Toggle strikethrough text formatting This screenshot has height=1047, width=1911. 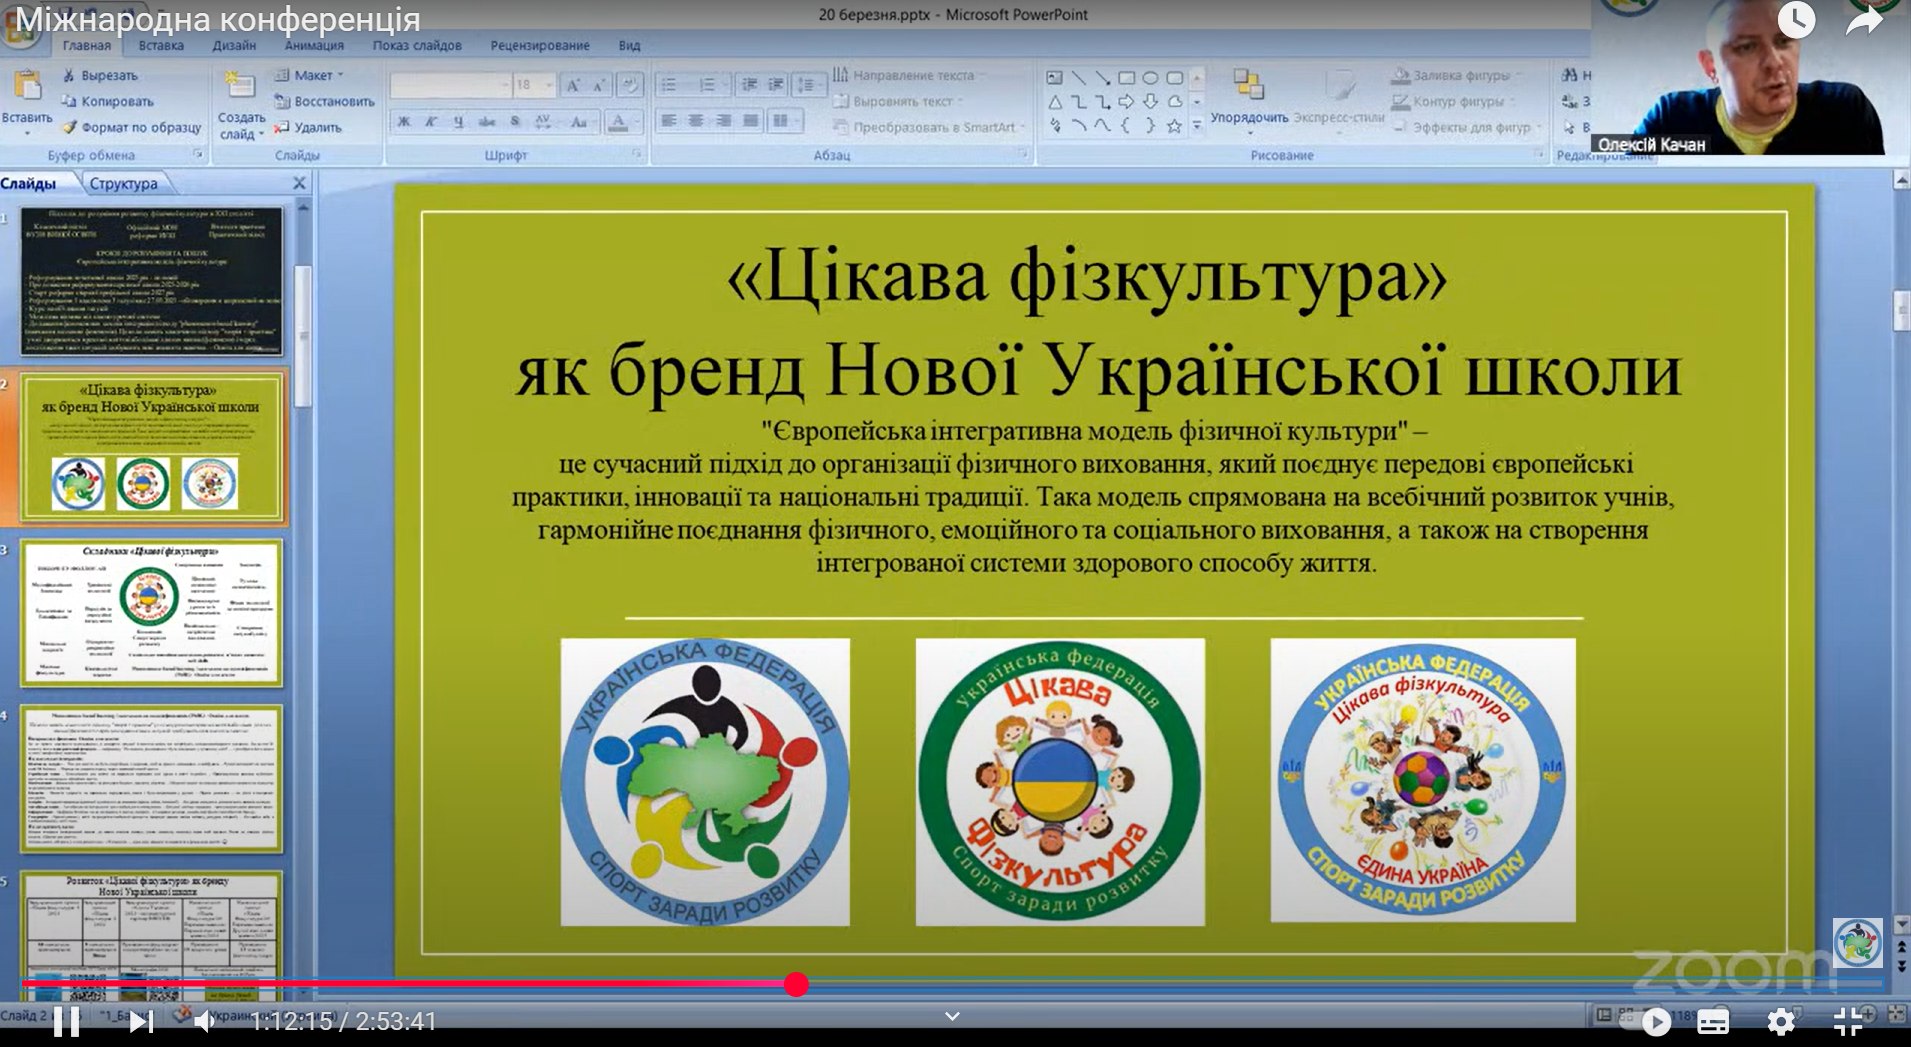point(487,122)
